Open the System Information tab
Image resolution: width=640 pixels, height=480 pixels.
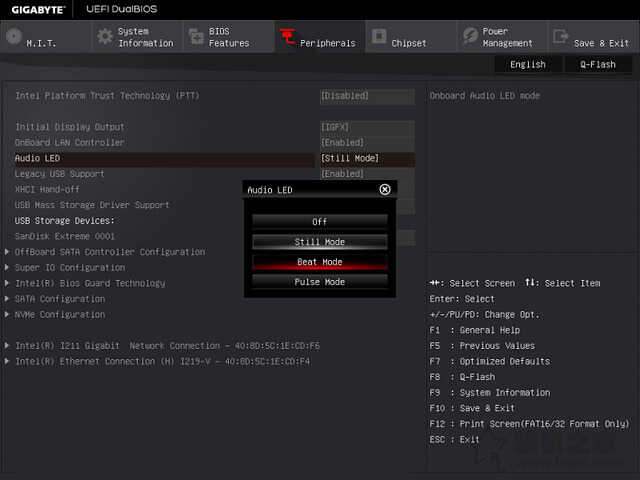[137, 37]
